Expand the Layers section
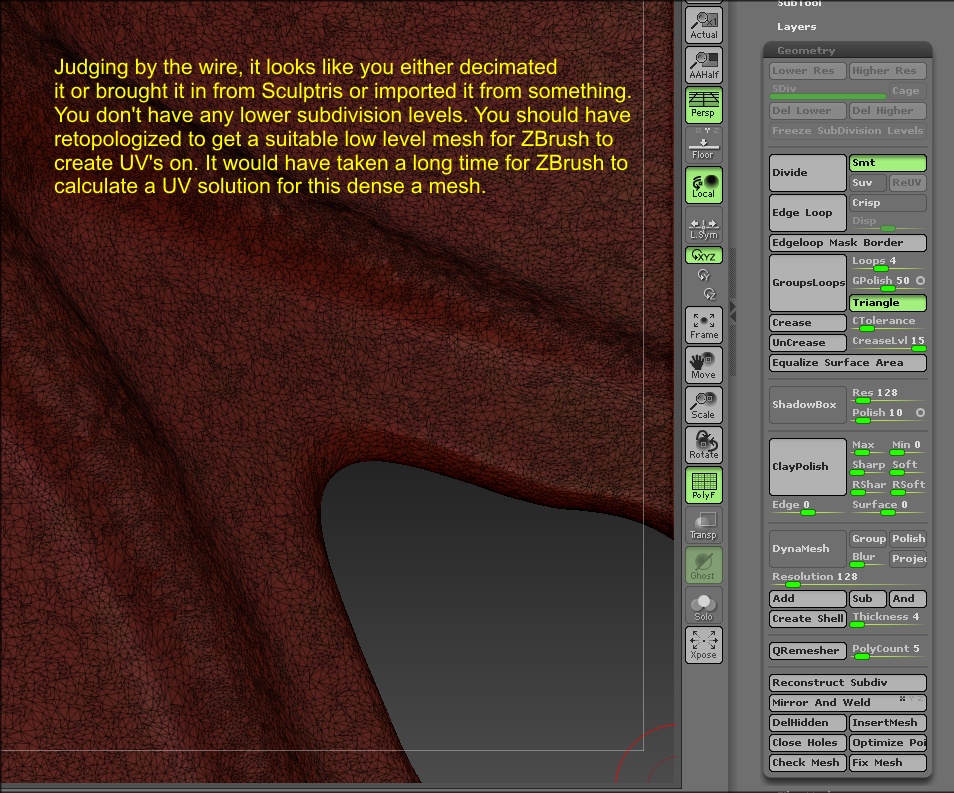This screenshot has width=954, height=793. click(796, 27)
